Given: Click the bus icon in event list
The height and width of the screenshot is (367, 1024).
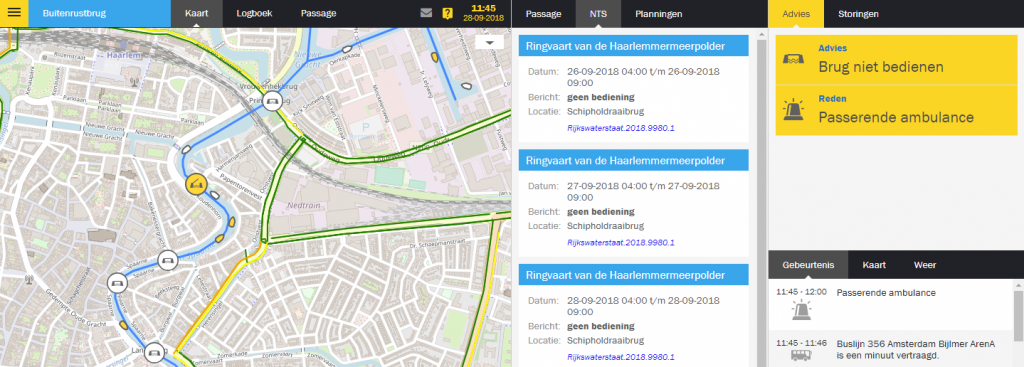Looking at the screenshot, I should 800,356.
